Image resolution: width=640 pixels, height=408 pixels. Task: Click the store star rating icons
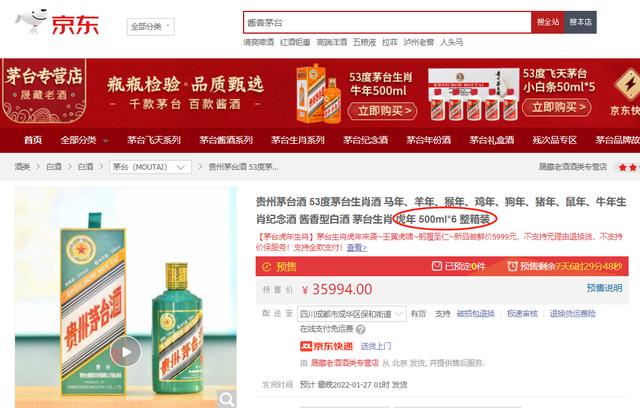tap(629, 167)
